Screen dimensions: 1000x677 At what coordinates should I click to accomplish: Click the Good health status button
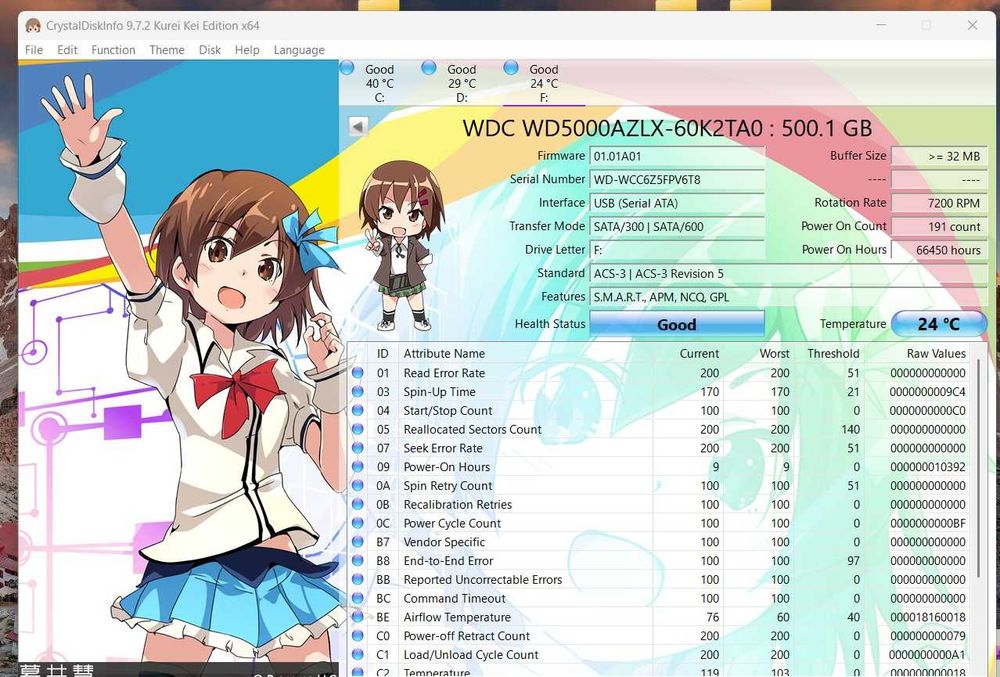click(x=677, y=324)
